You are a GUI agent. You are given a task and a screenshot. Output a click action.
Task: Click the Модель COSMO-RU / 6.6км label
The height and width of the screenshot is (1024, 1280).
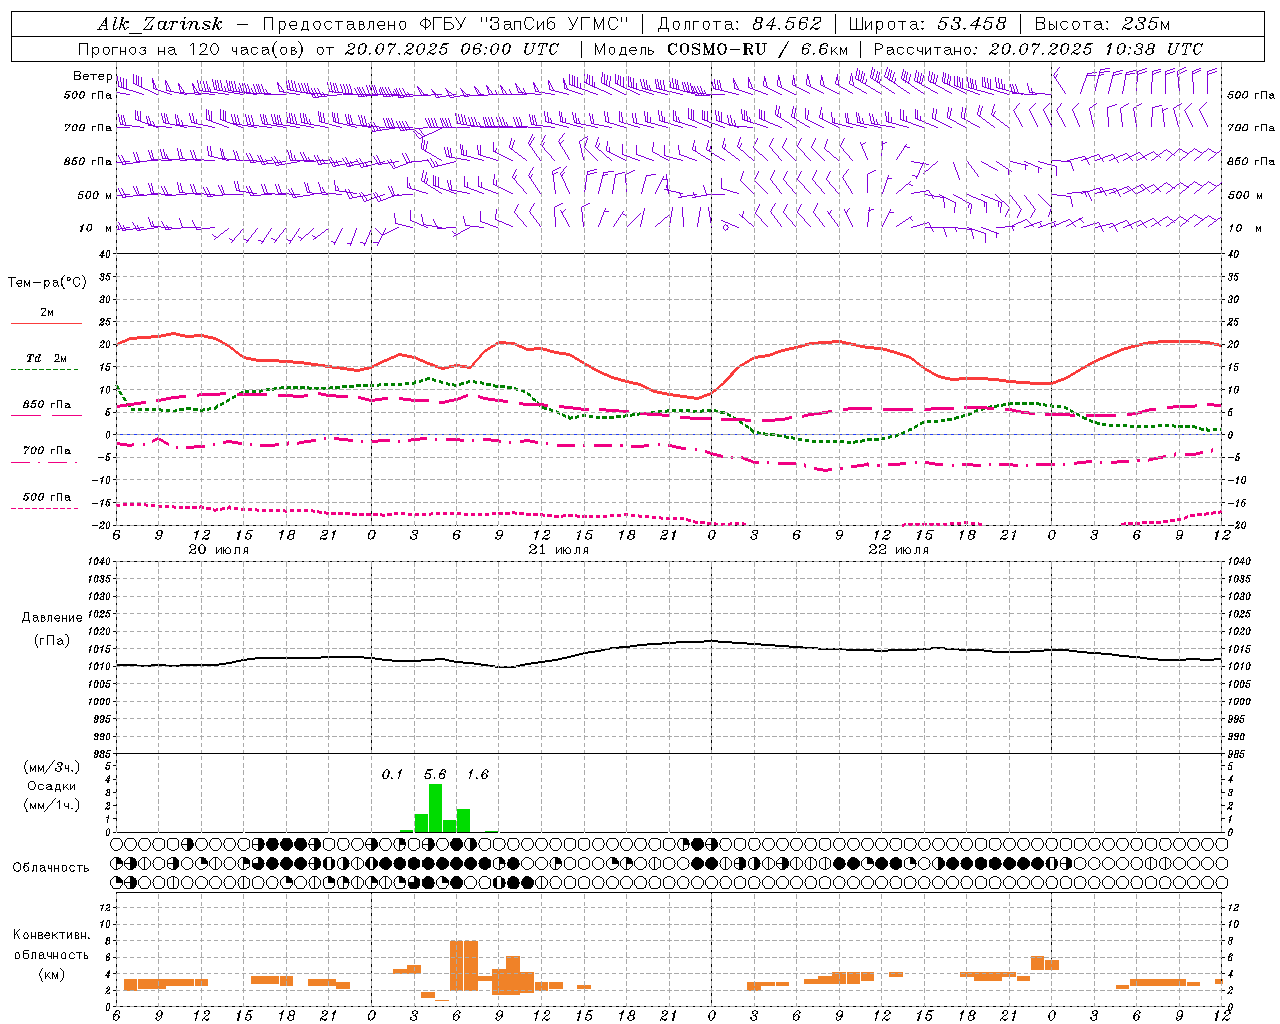[x=721, y=49]
